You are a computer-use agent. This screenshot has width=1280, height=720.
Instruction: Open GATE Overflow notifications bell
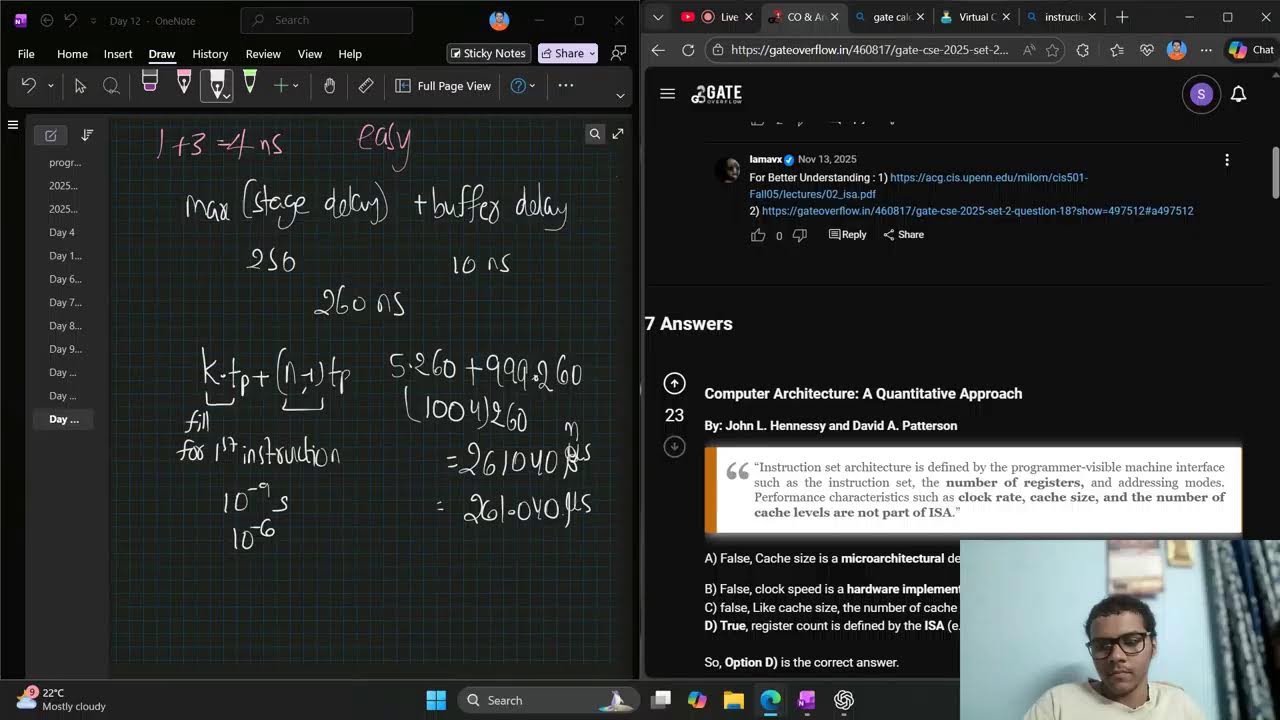coord(1238,94)
